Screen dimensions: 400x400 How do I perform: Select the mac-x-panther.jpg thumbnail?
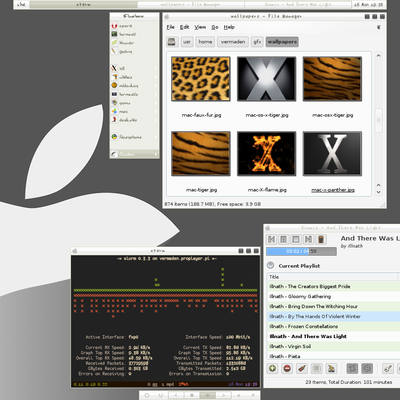(x=332, y=153)
